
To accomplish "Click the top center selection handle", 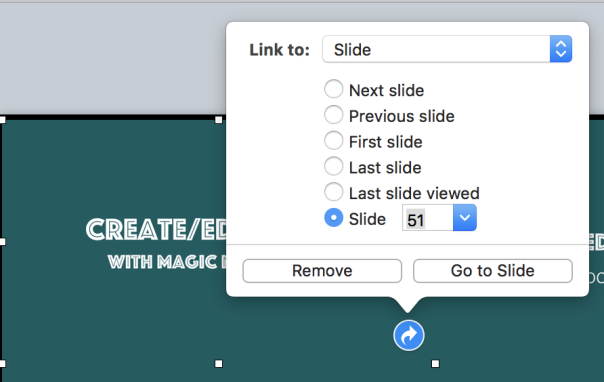I will pos(218,120).
